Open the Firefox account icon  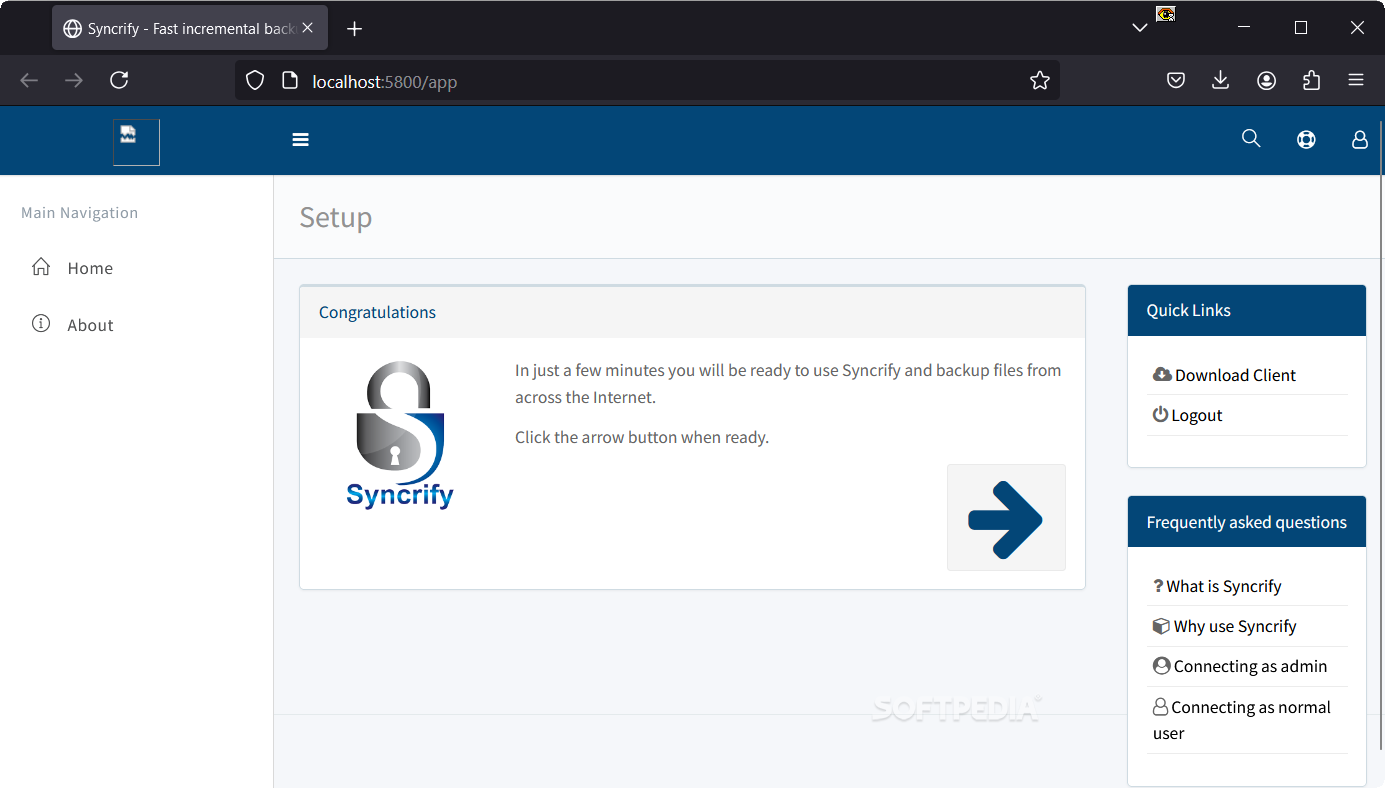[1267, 80]
